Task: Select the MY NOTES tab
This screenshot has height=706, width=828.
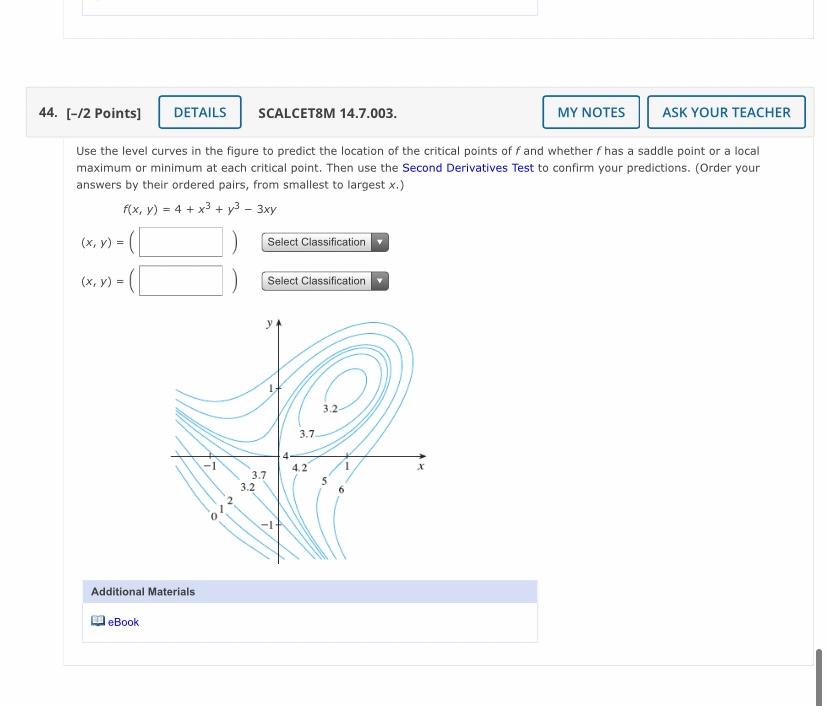Action: (591, 112)
